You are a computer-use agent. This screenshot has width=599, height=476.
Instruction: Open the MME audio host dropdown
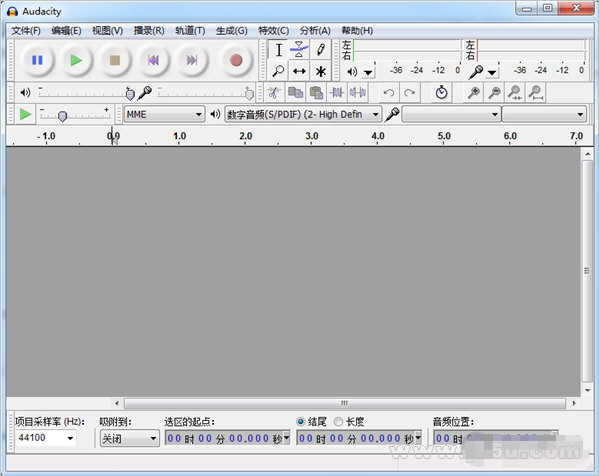[x=164, y=114]
